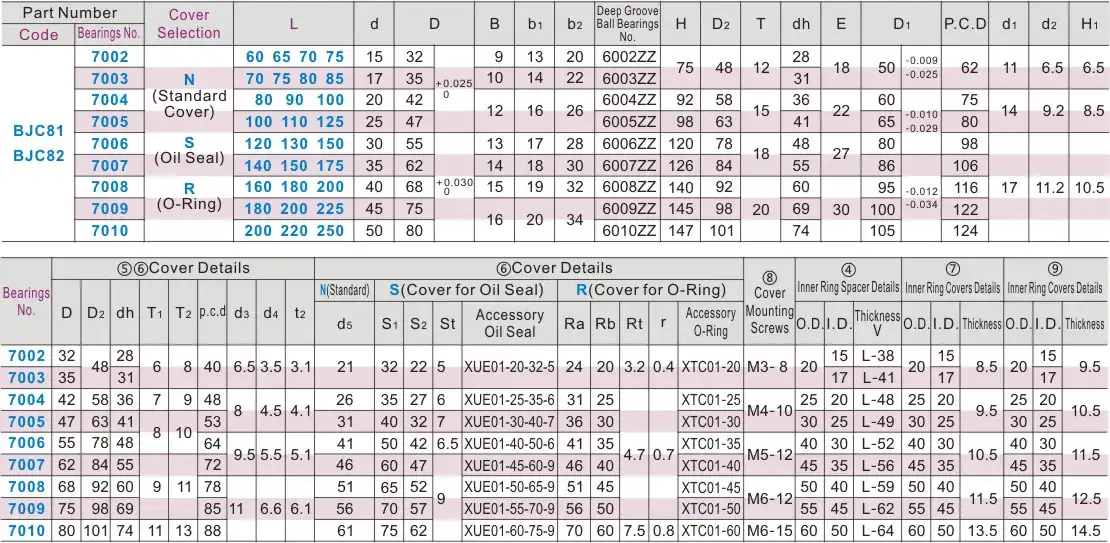Click the XUE01-60-75-9 oil seal accessory
The width and height of the screenshot is (1110, 543).
[509, 531]
